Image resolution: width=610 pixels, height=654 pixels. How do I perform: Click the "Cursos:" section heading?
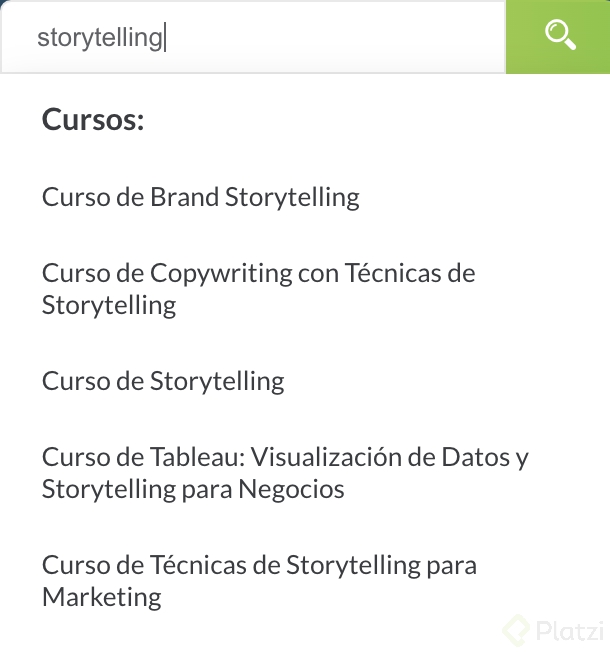(93, 121)
